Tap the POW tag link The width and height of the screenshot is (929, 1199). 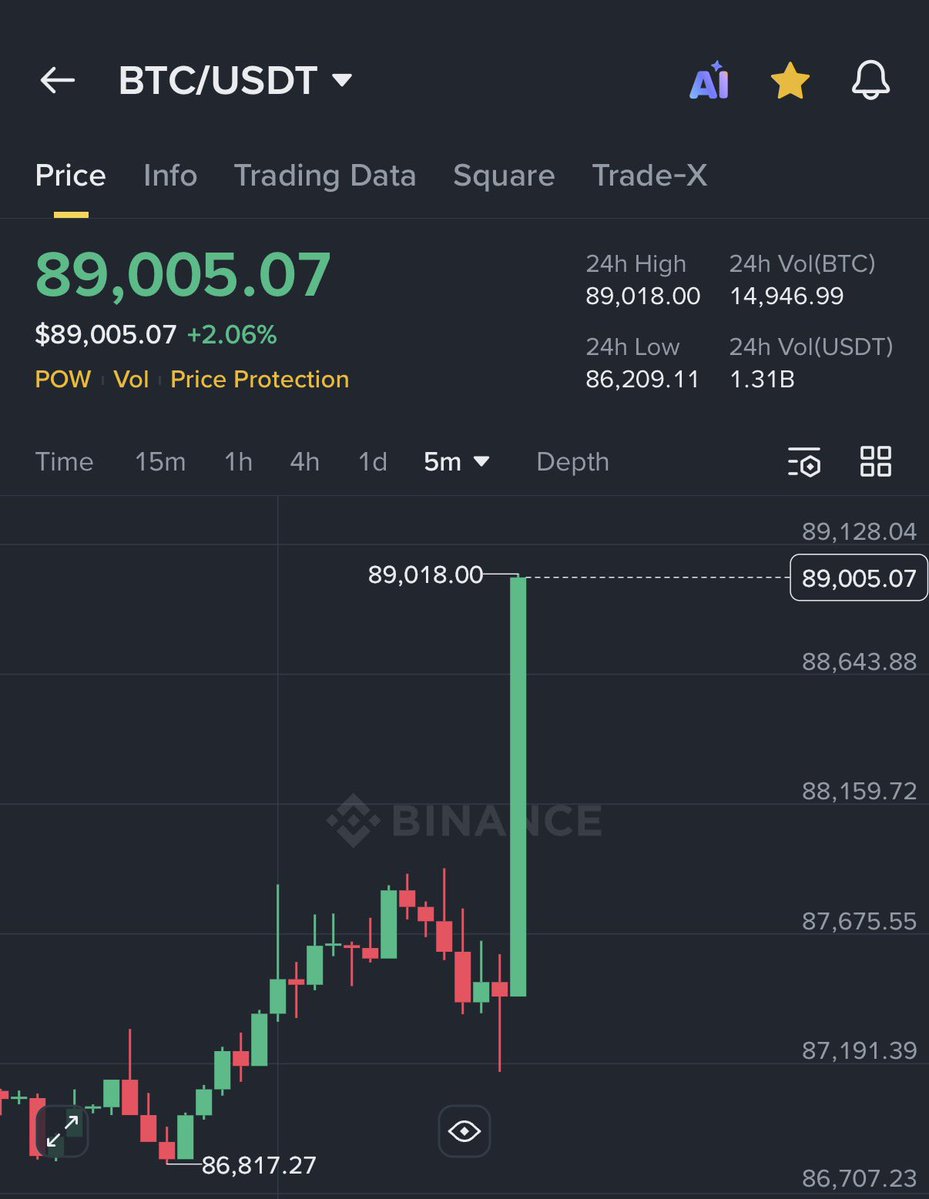coord(63,380)
